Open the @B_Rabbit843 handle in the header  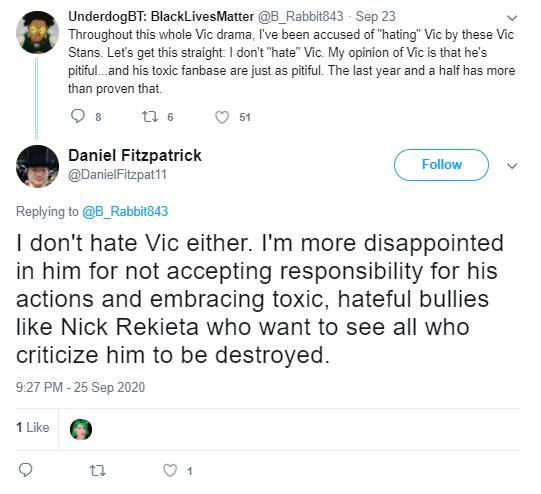click(x=301, y=17)
